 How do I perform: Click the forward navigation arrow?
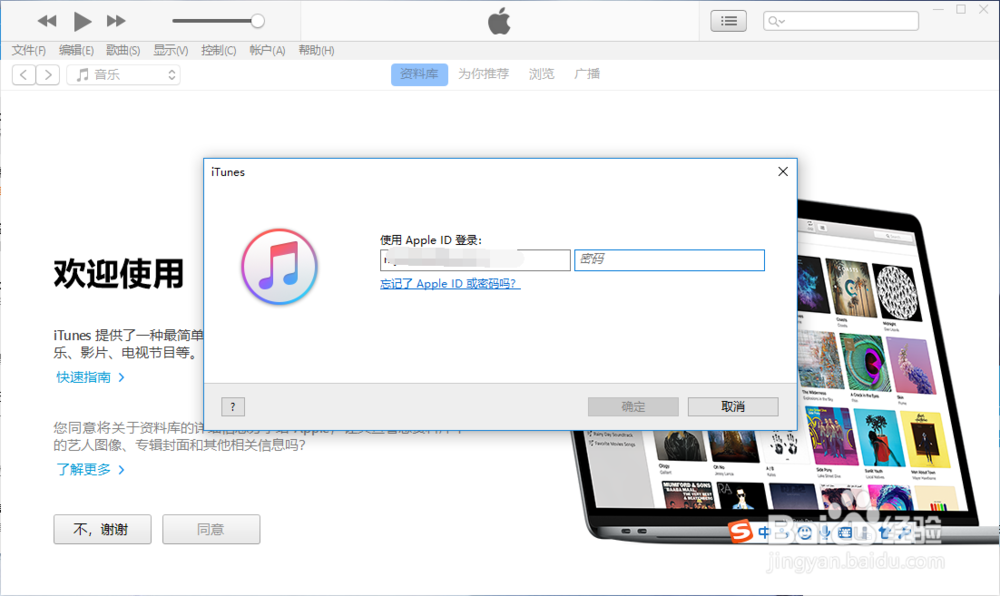[x=48, y=74]
